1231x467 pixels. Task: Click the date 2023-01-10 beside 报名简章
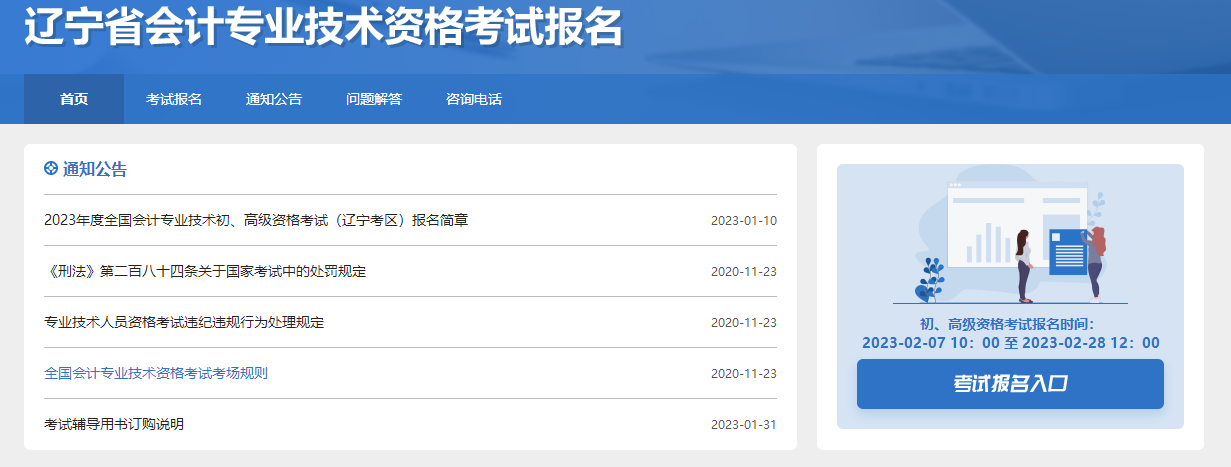(743, 221)
